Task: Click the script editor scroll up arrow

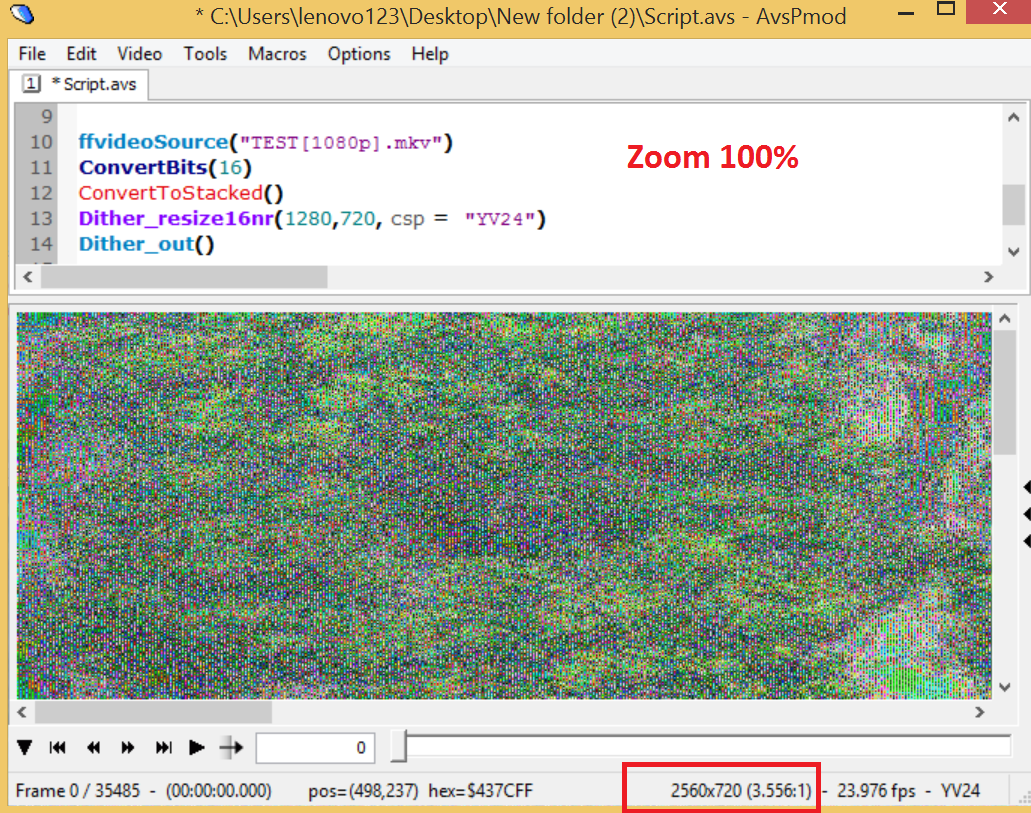Action: click(x=1013, y=118)
